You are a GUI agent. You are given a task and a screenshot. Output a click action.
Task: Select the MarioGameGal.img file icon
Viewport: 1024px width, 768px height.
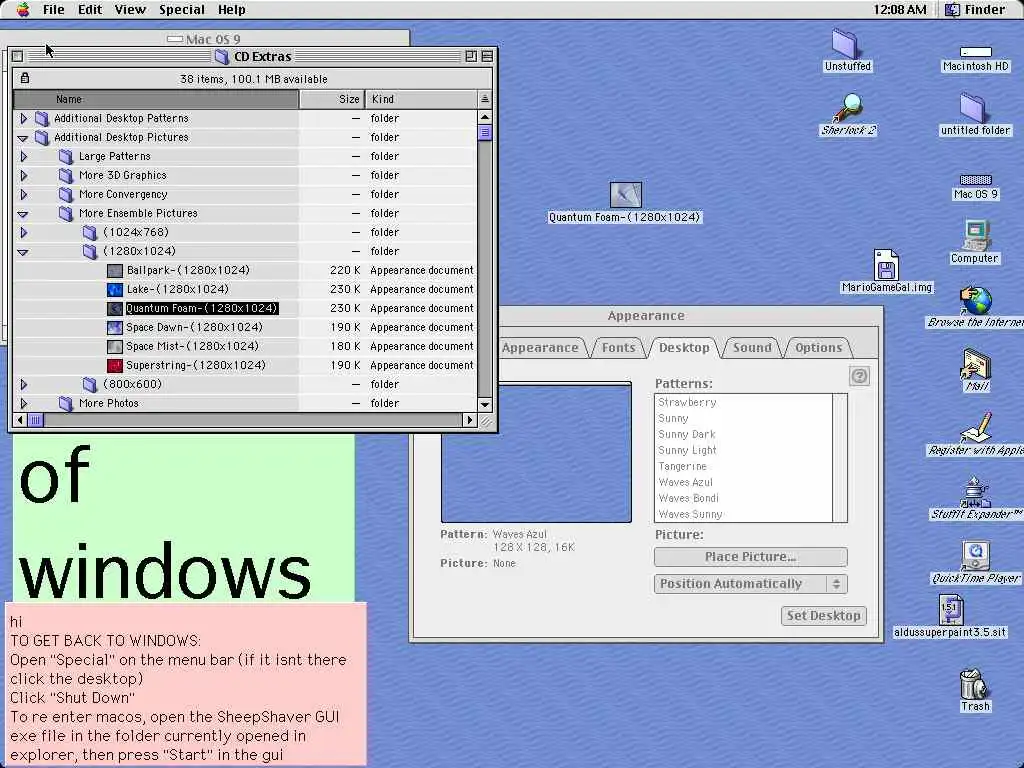tap(886, 264)
